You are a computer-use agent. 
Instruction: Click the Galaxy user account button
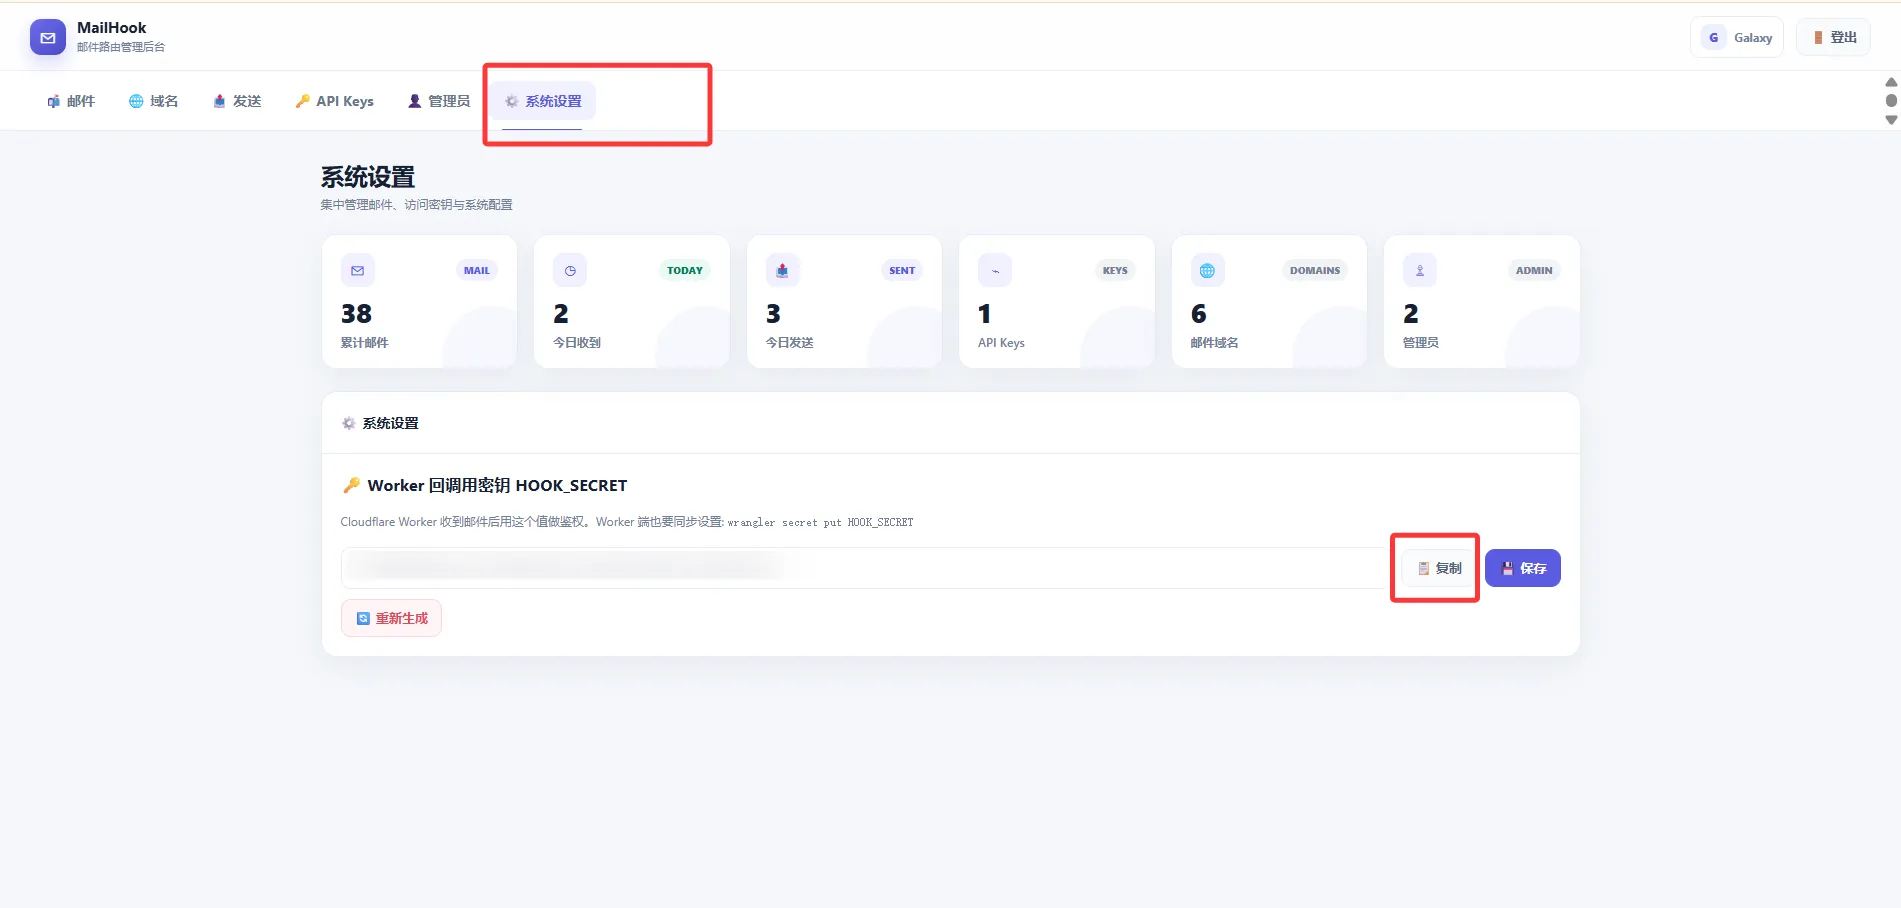pos(1738,38)
